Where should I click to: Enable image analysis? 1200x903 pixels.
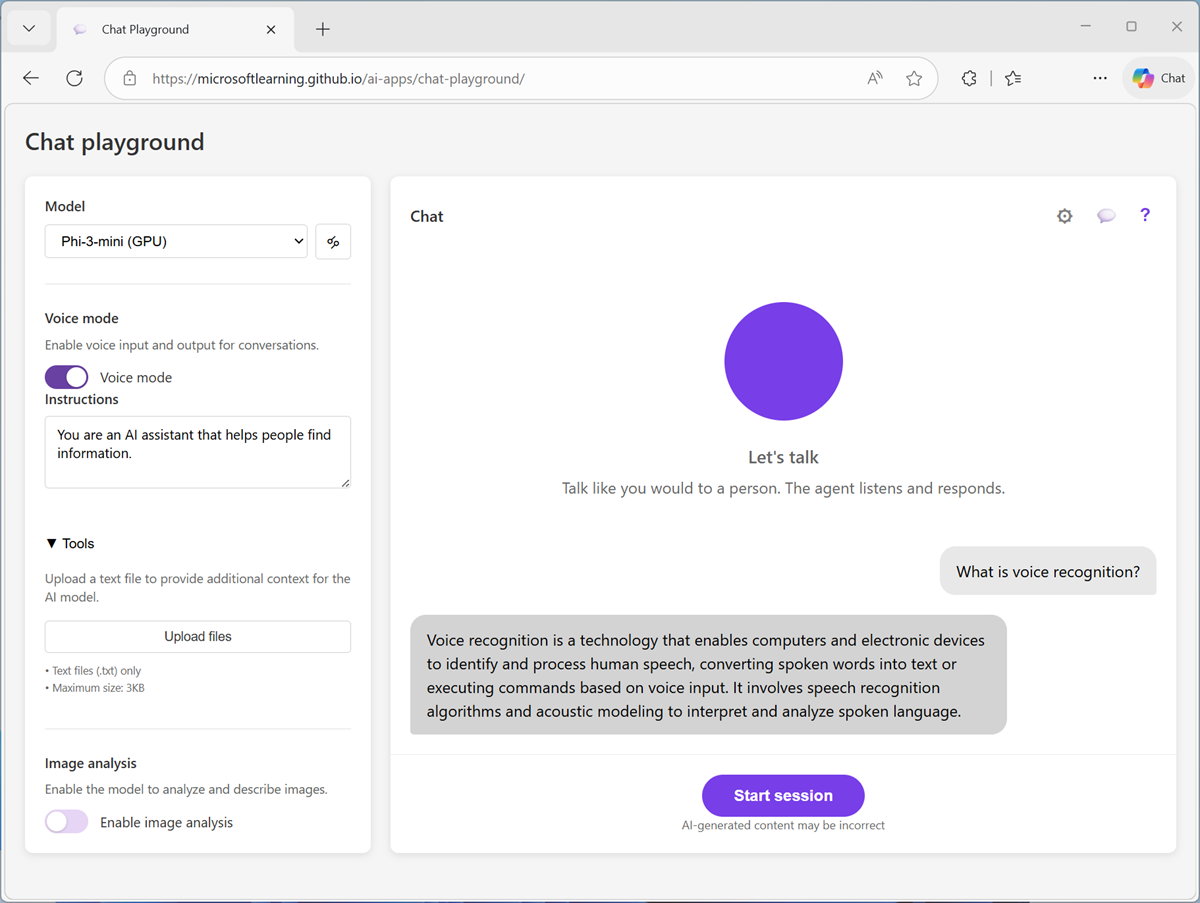(66, 821)
